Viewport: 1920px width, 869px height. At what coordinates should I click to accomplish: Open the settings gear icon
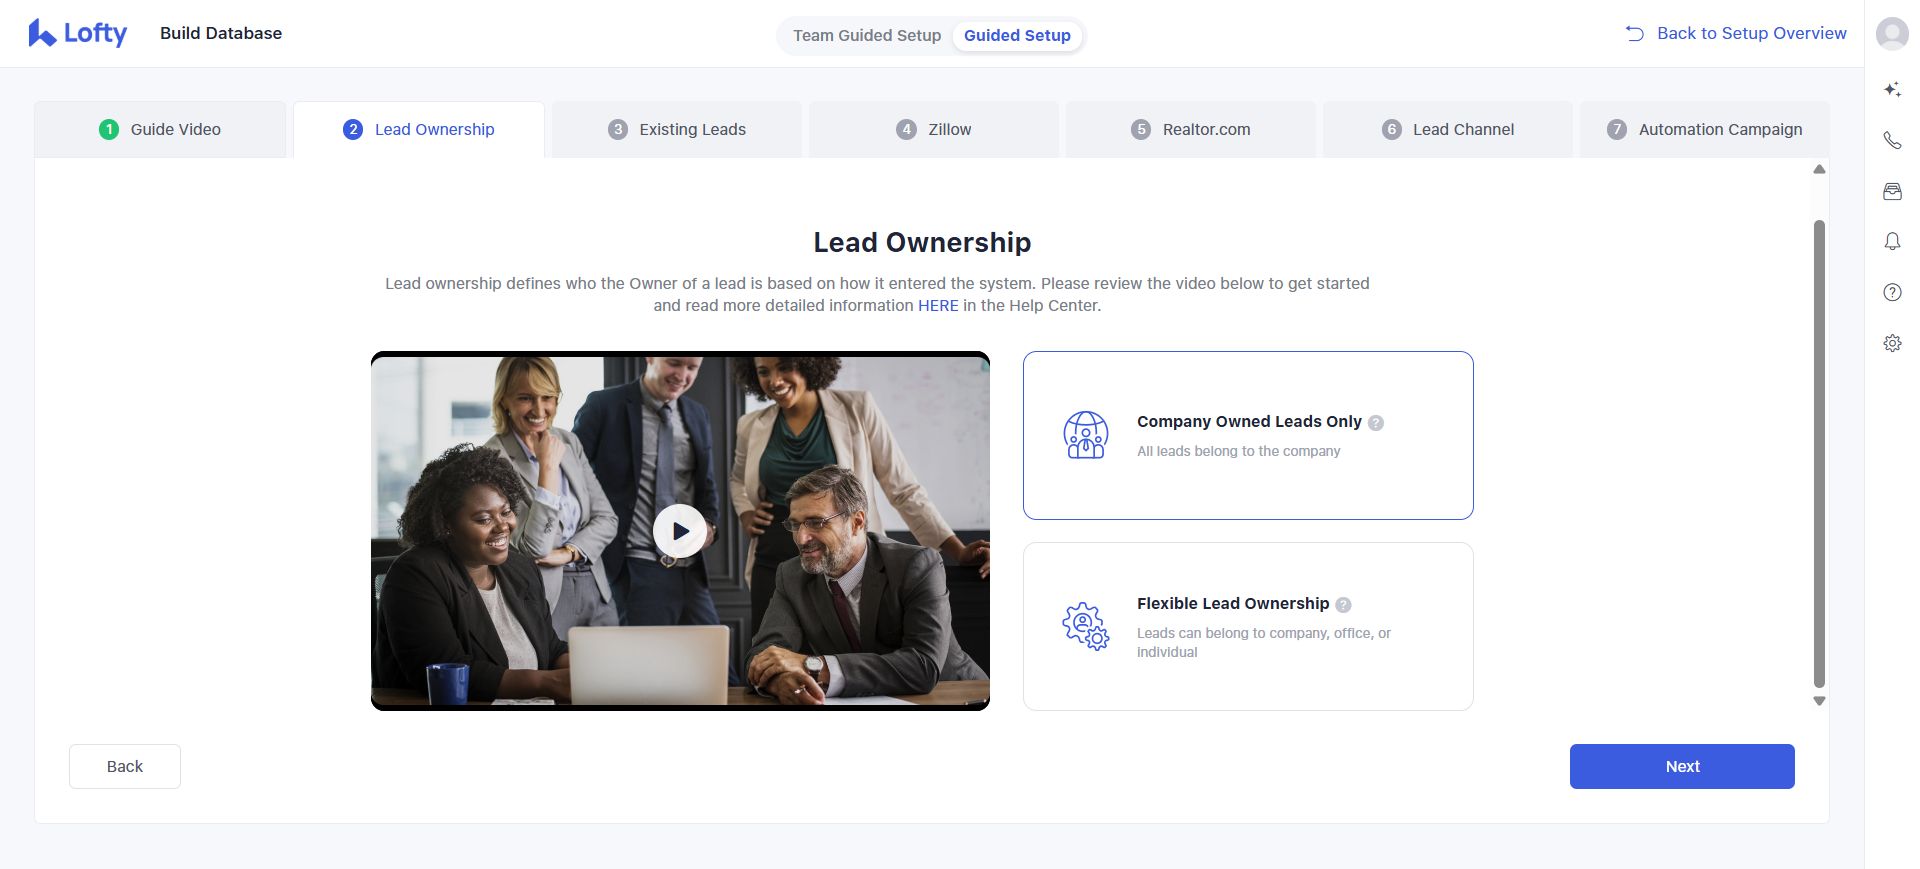point(1892,343)
